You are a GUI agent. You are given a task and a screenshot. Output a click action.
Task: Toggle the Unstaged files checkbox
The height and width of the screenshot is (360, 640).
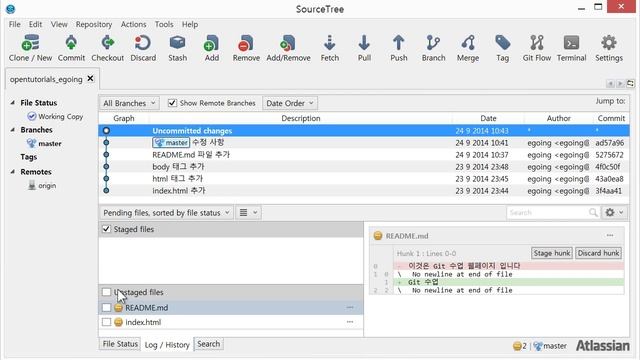click(107, 292)
